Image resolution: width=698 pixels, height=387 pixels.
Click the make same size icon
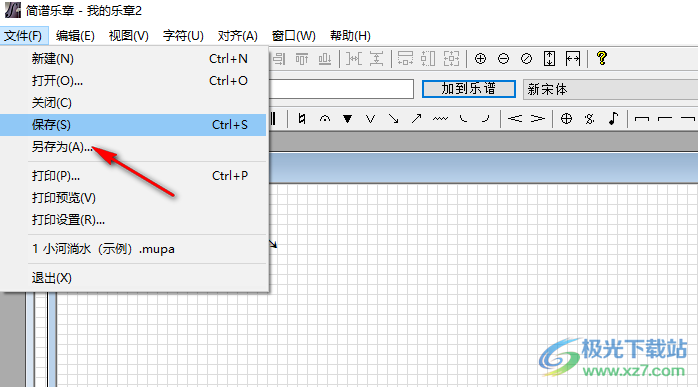(x=451, y=58)
